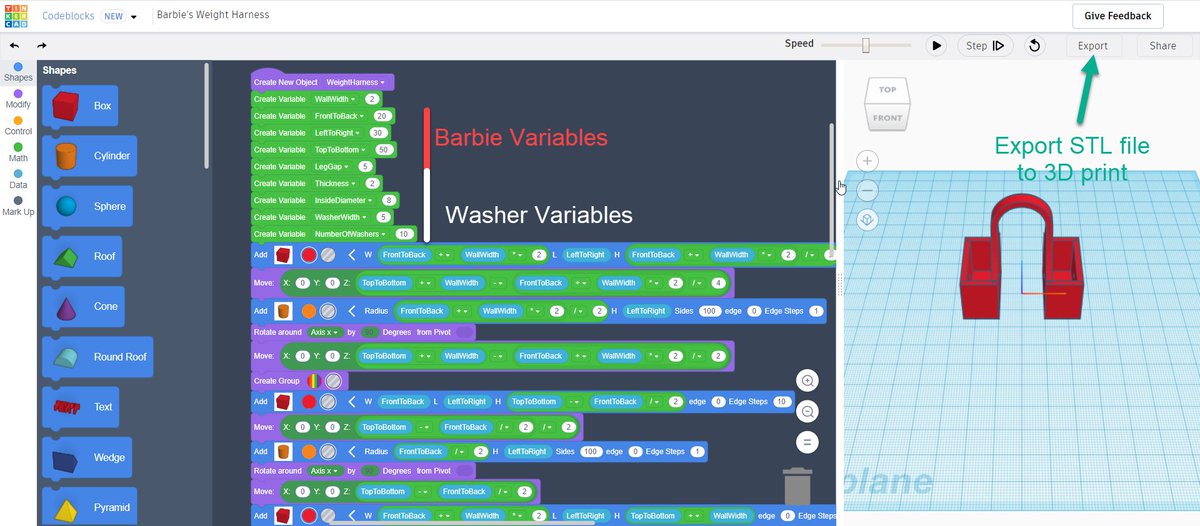This screenshot has width=1200, height=526.
Task: Play the Codeblocks program
Action: point(936,45)
